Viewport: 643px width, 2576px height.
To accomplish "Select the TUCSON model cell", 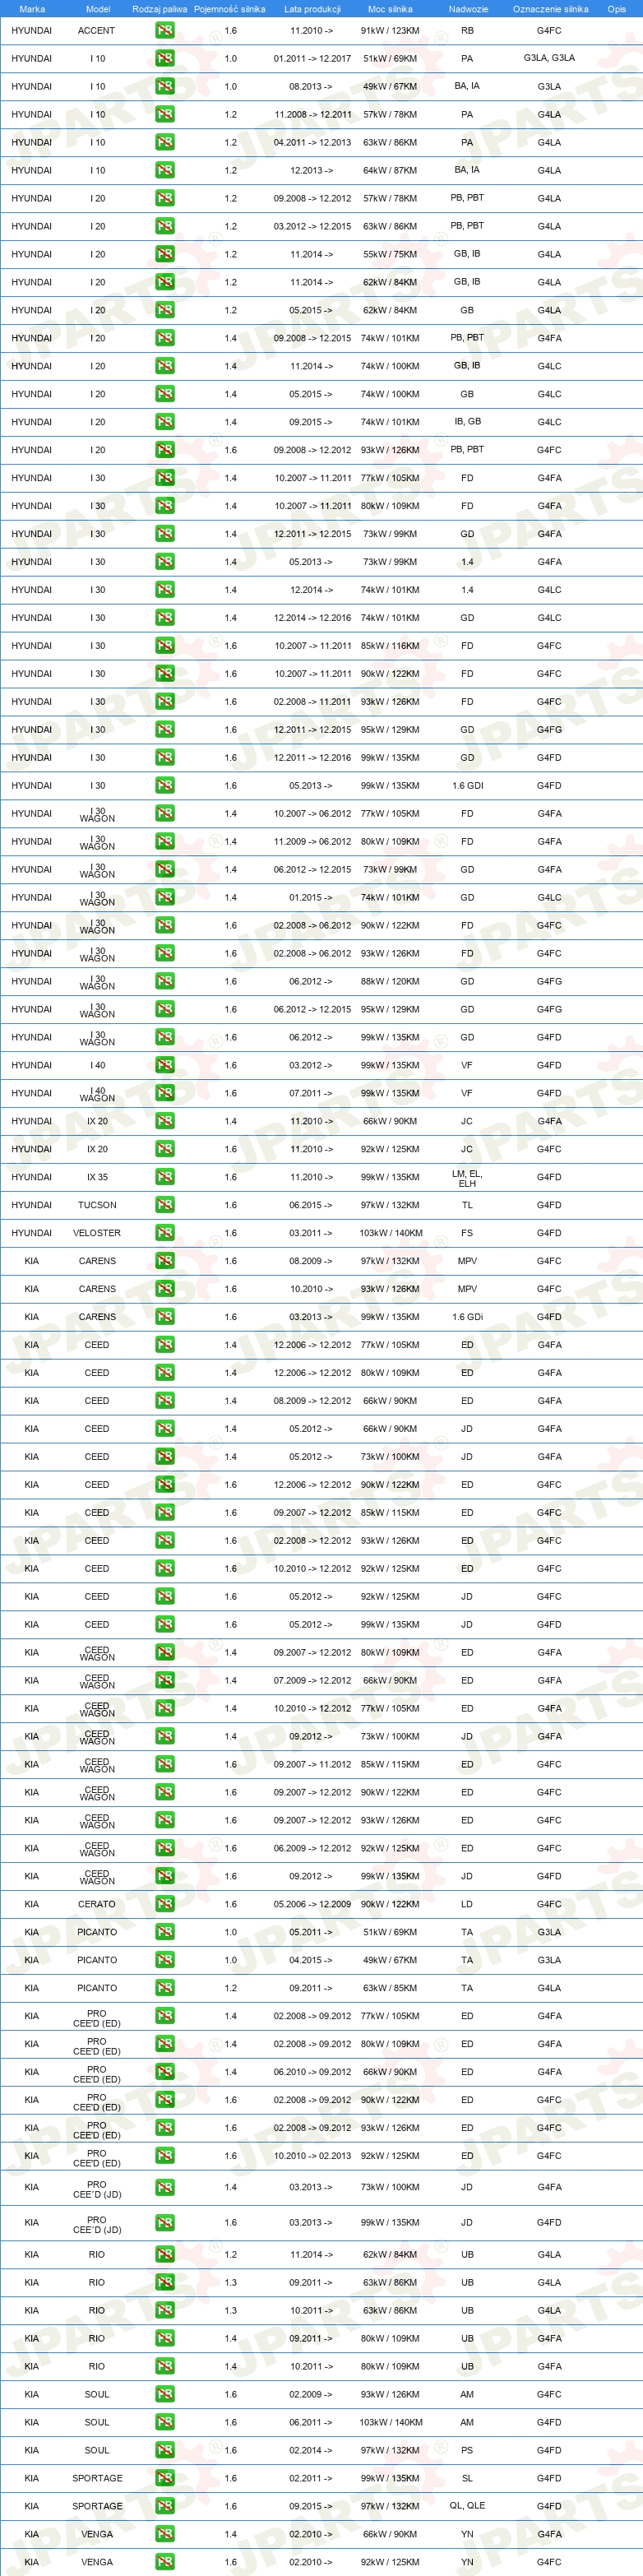I will click(x=97, y=1205).
